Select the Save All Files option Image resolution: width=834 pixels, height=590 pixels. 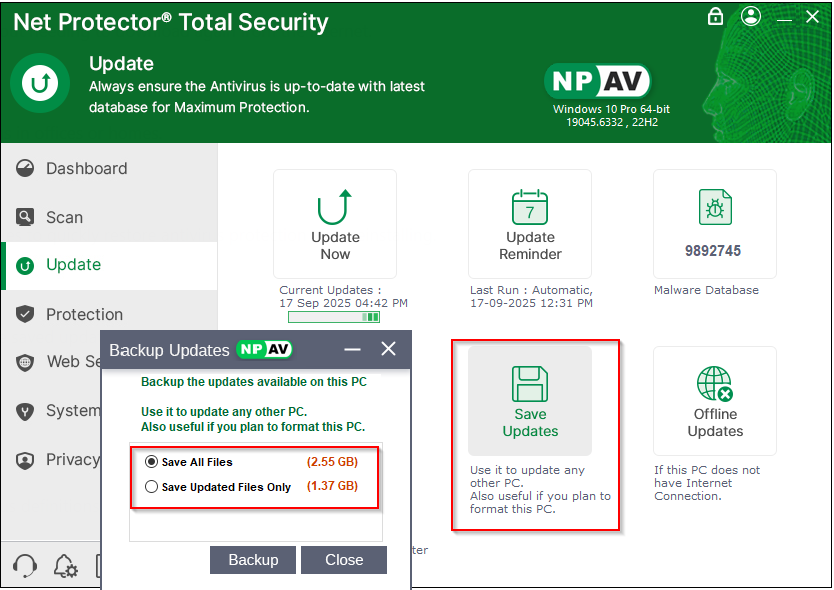click(152, 462)
